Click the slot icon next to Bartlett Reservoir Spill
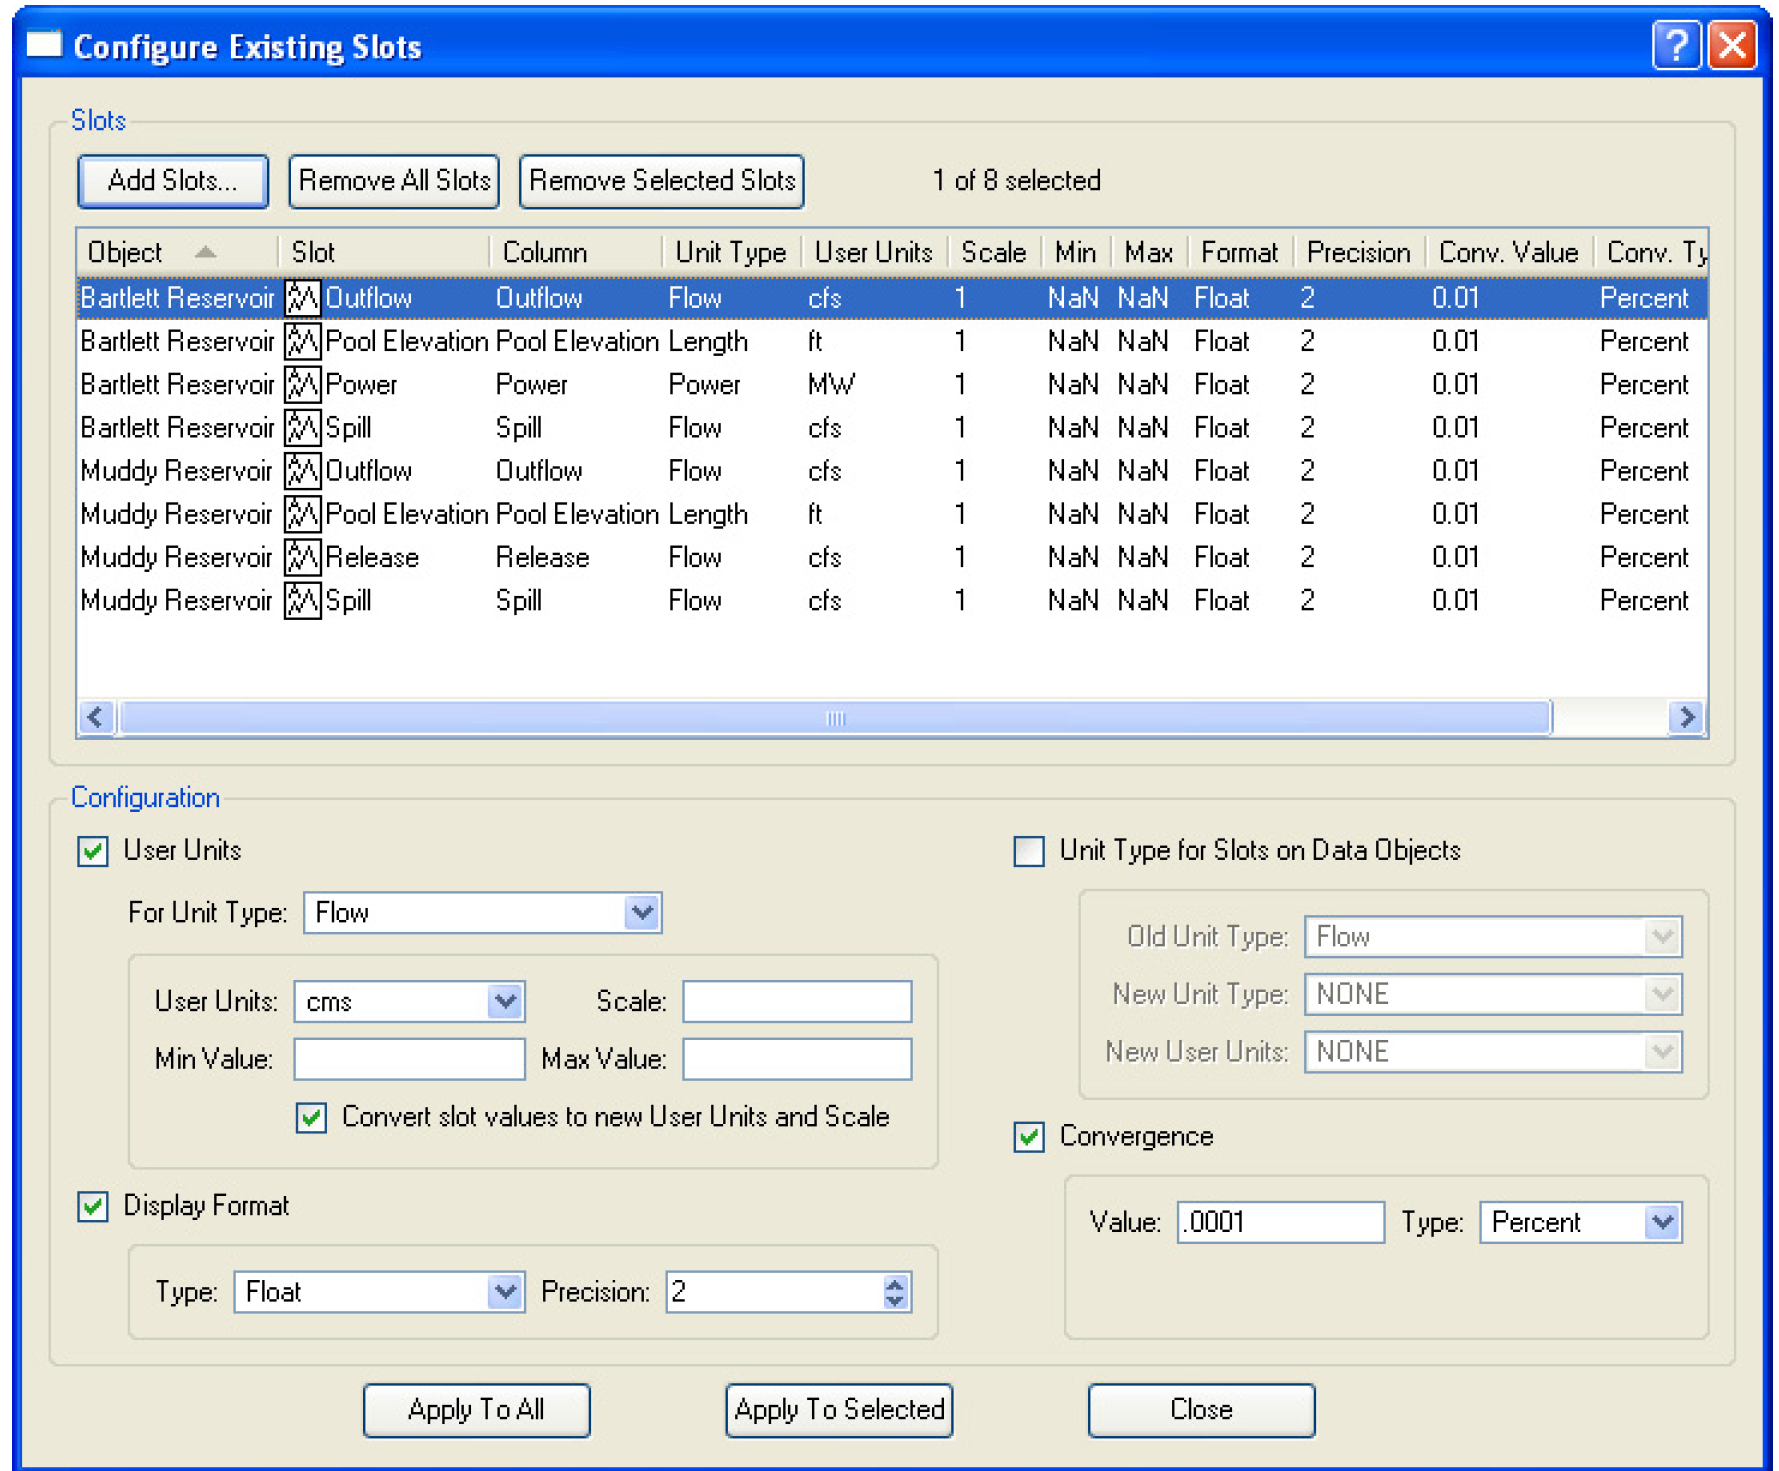Viewport: 1779px width, 1471px height. pos(302,428)
